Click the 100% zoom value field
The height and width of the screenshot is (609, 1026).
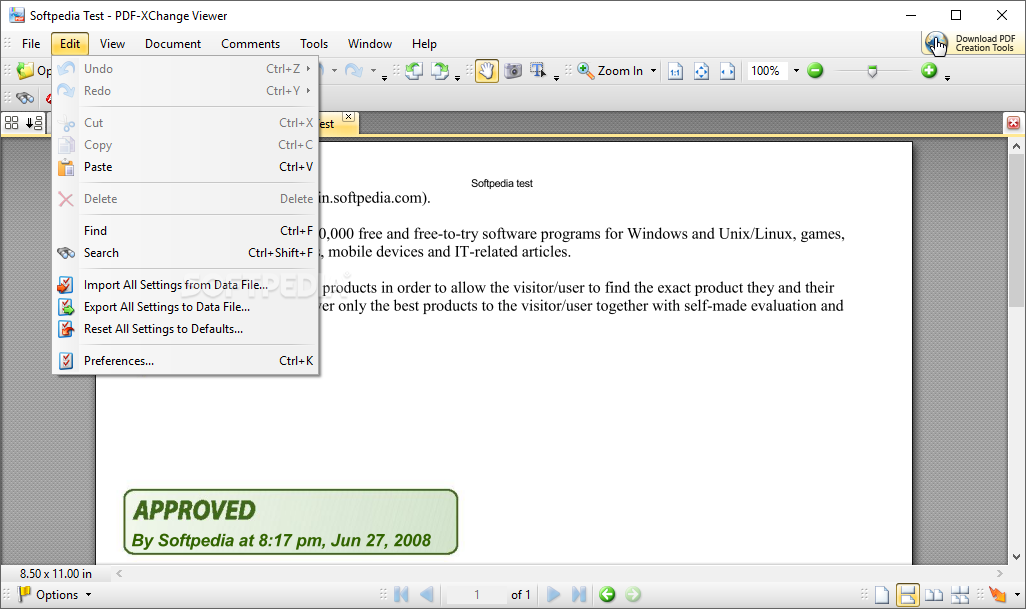[x=767, y=71]
